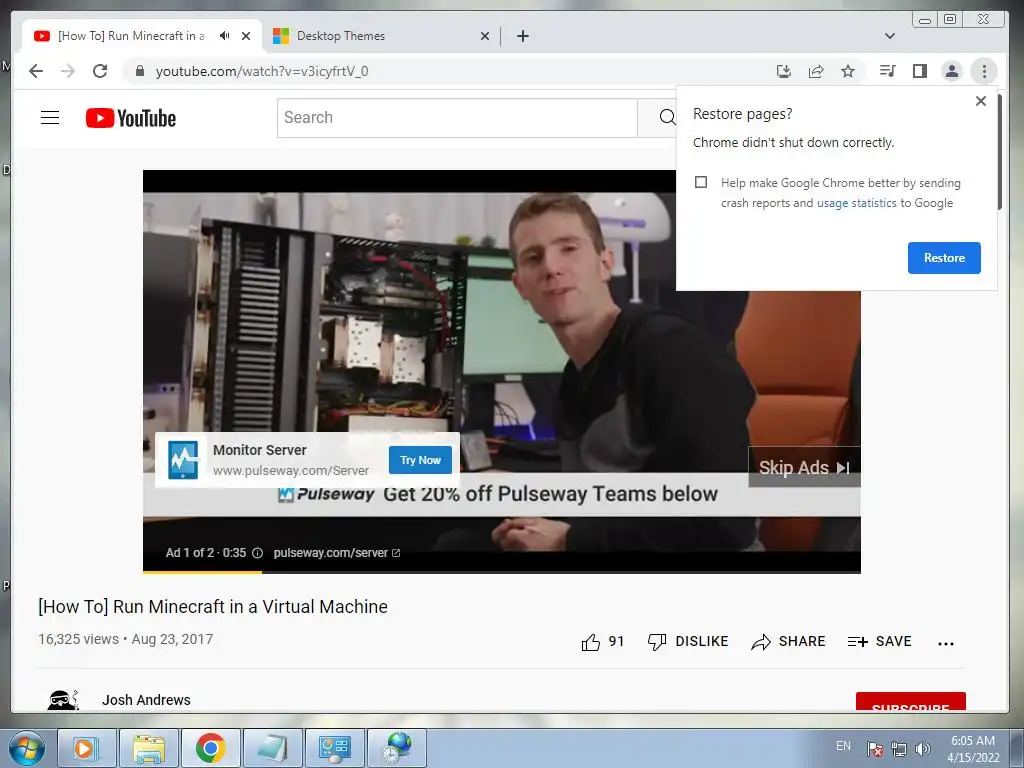Click the DISLIKE thumbs-down button
Image resolution: width=1024 pixels, height=768 pixels.
point(688,642)
